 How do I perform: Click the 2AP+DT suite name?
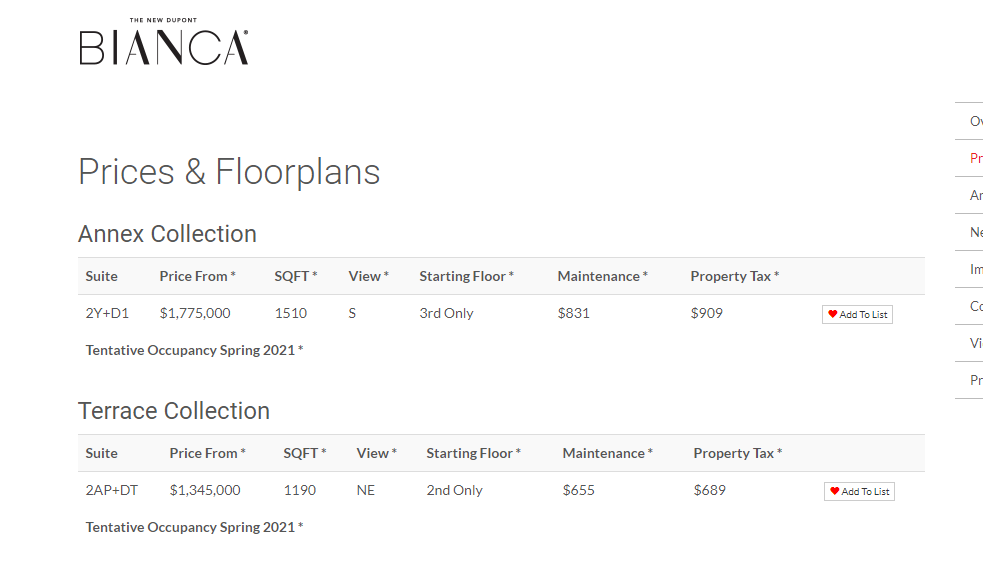pyautogui.click(x=112, y=490)
